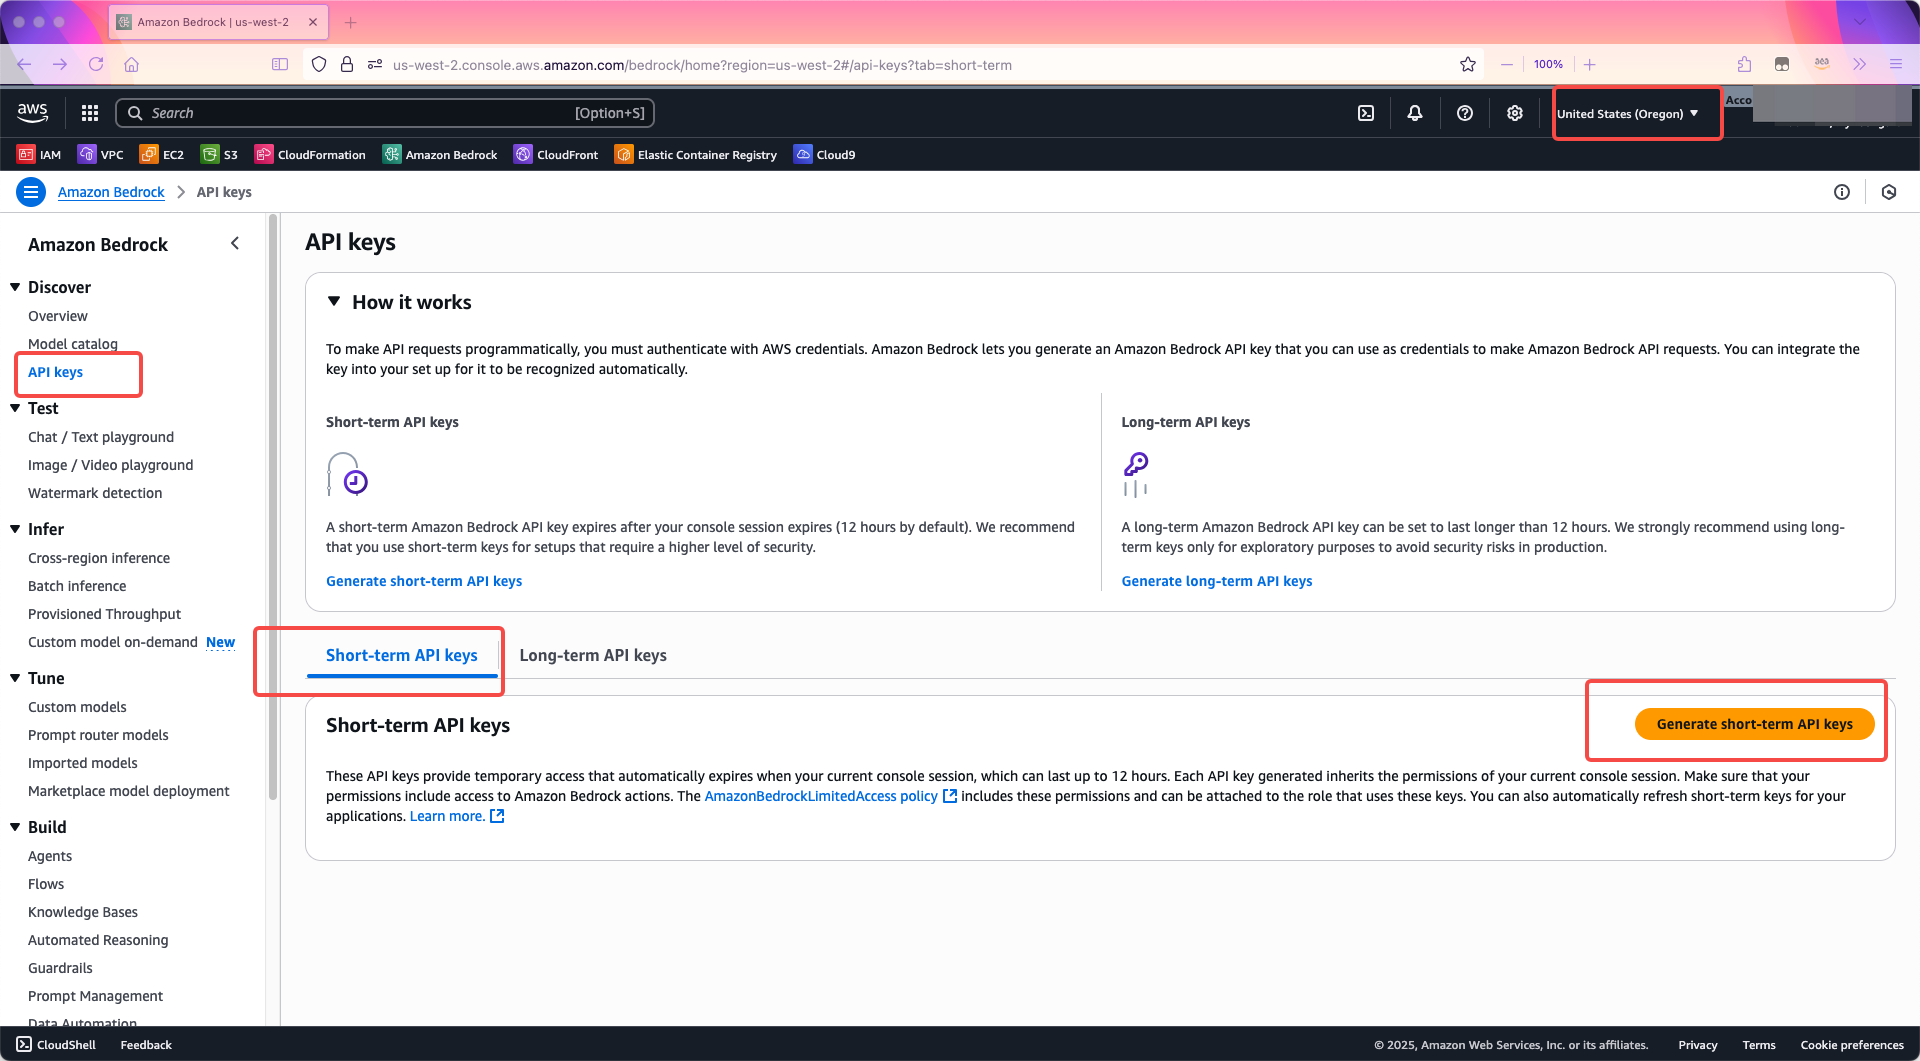Viewport: 1920px width, 1061px height.
Task: Collapse the How it works section
Action: click(334, 302)
